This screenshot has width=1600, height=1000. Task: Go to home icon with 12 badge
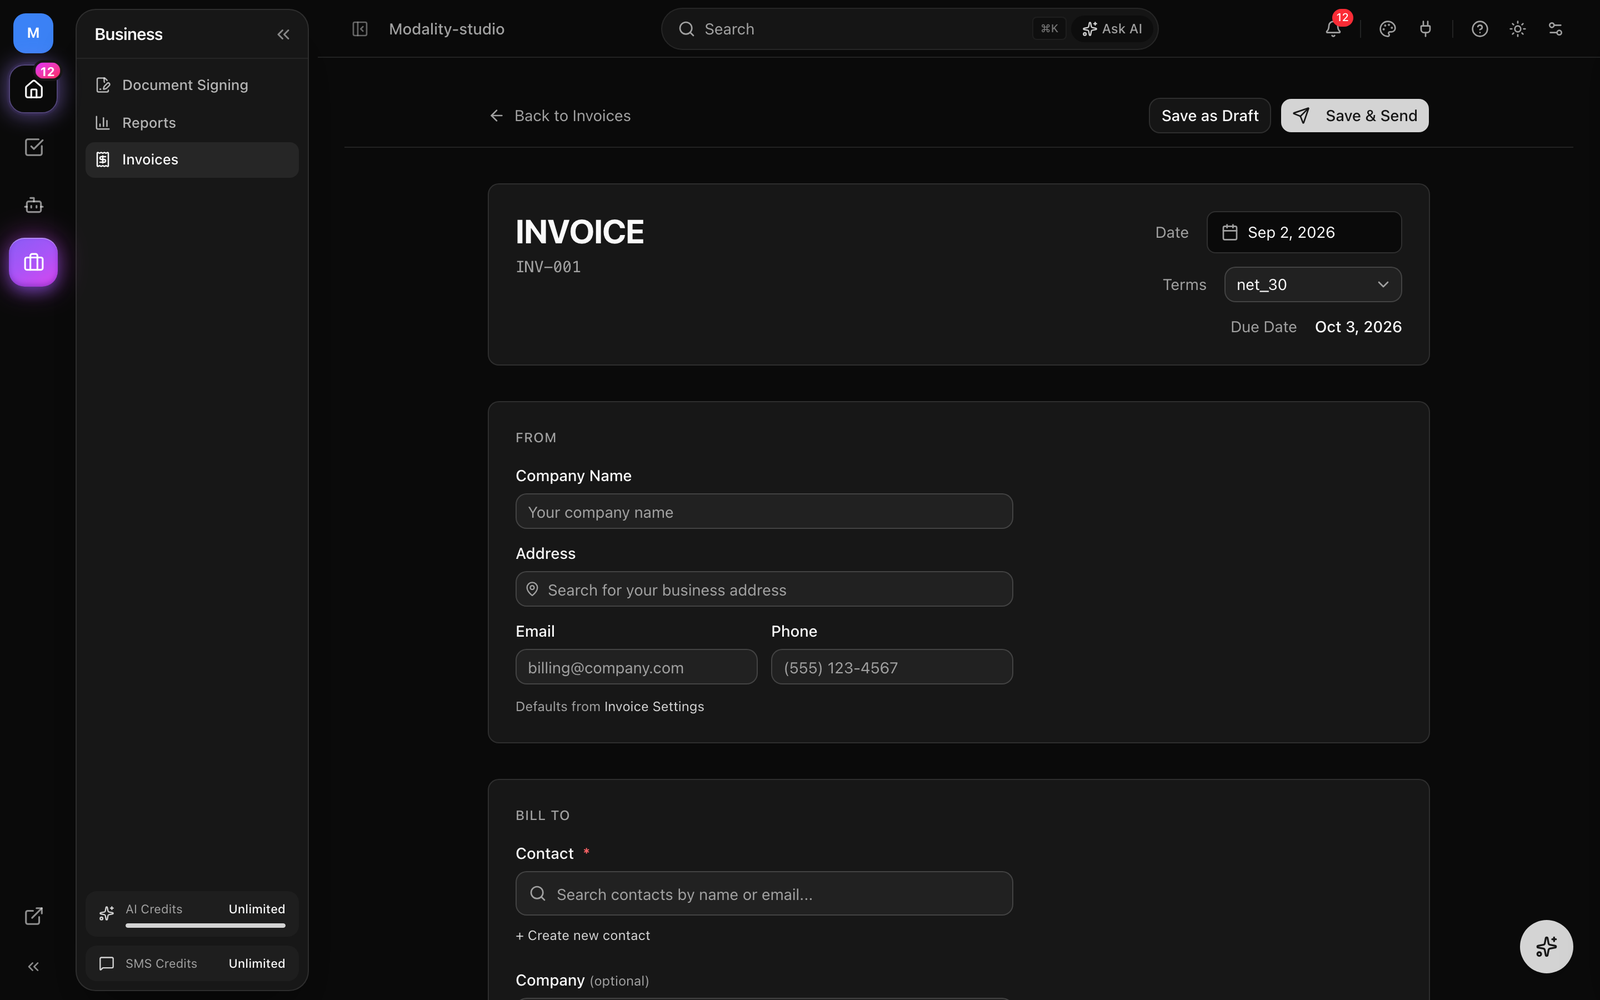[x=33, y=89]
